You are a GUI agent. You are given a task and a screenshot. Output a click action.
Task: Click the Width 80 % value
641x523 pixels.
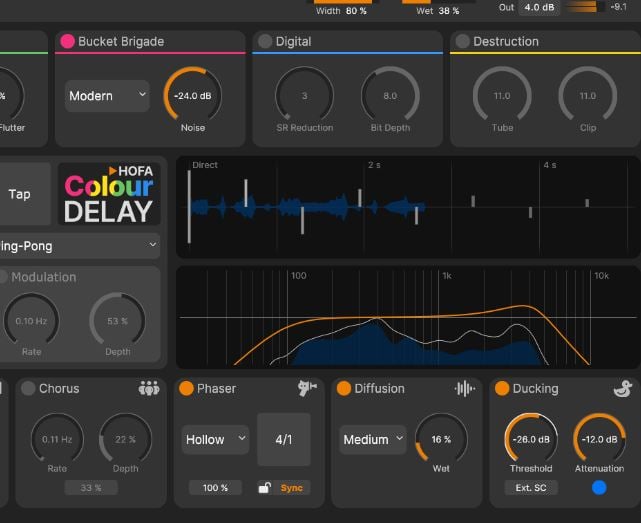[x=356, y=11]
